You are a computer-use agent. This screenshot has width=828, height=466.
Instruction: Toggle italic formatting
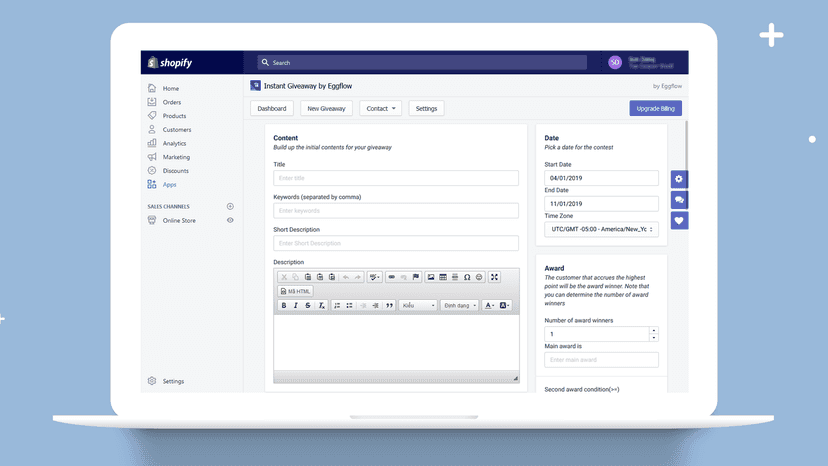coord(296,305)
